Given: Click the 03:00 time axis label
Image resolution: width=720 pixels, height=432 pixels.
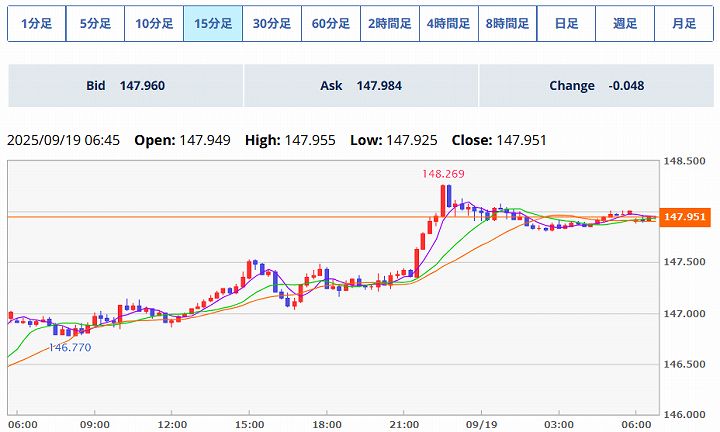Looking at the screenshot, I should [559, 425].
